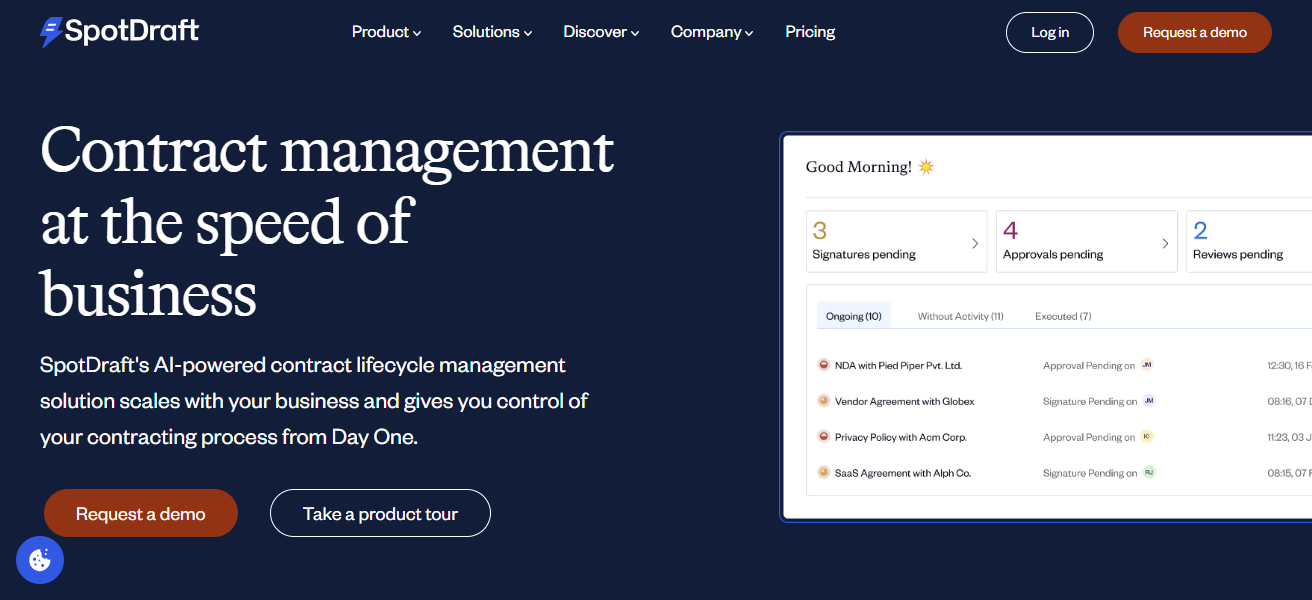Viewport: 1312px width, 600px height.
Task: Switch to the Executed (7) tab
Action: coord(1063,316)
